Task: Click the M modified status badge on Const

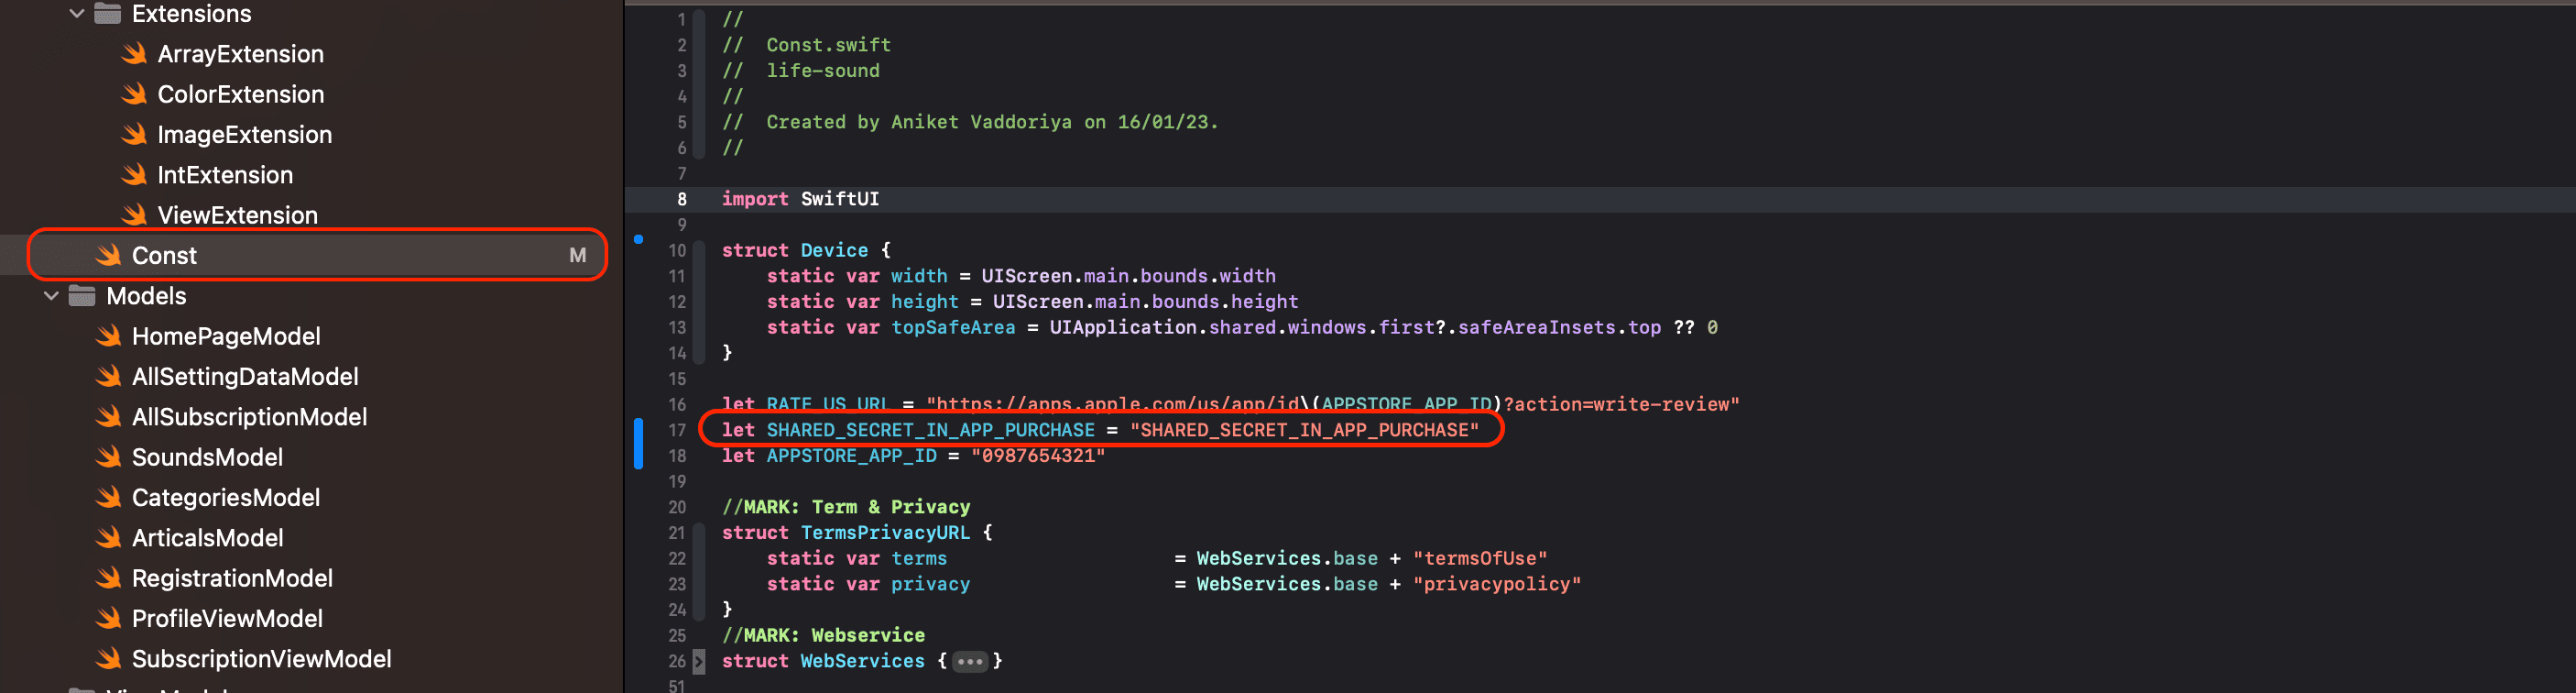Action: (x=577, y=256)
